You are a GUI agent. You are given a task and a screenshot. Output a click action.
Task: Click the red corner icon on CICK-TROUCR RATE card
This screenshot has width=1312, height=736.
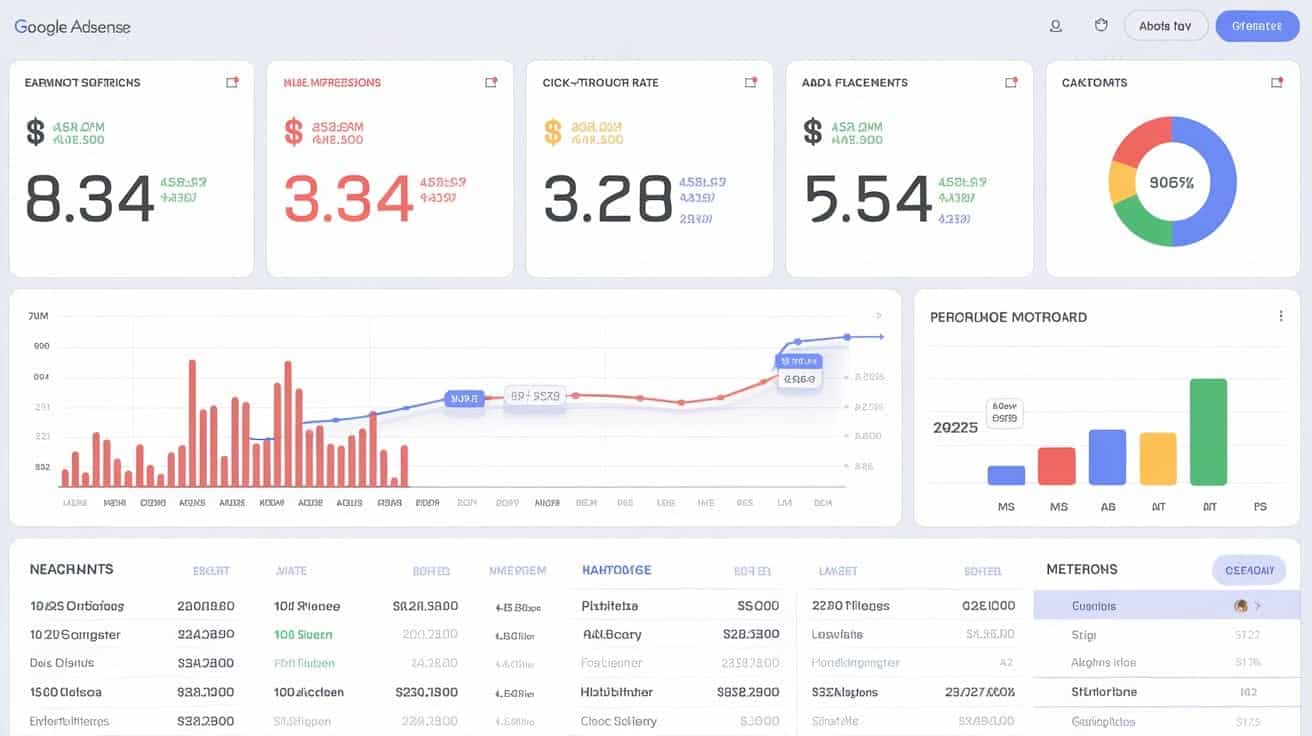(x=751, y=82)
